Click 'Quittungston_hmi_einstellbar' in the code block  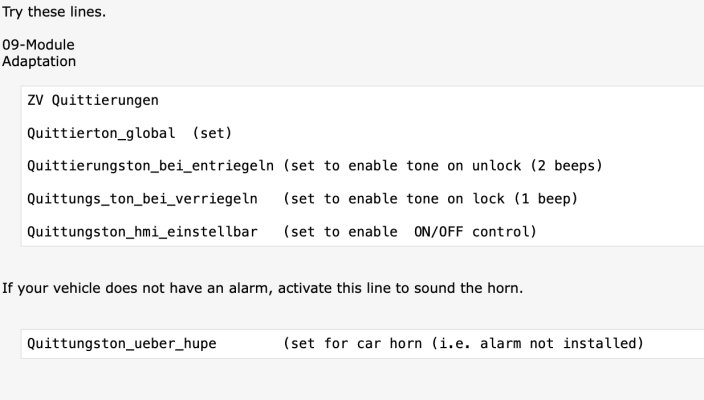(142, 232)
